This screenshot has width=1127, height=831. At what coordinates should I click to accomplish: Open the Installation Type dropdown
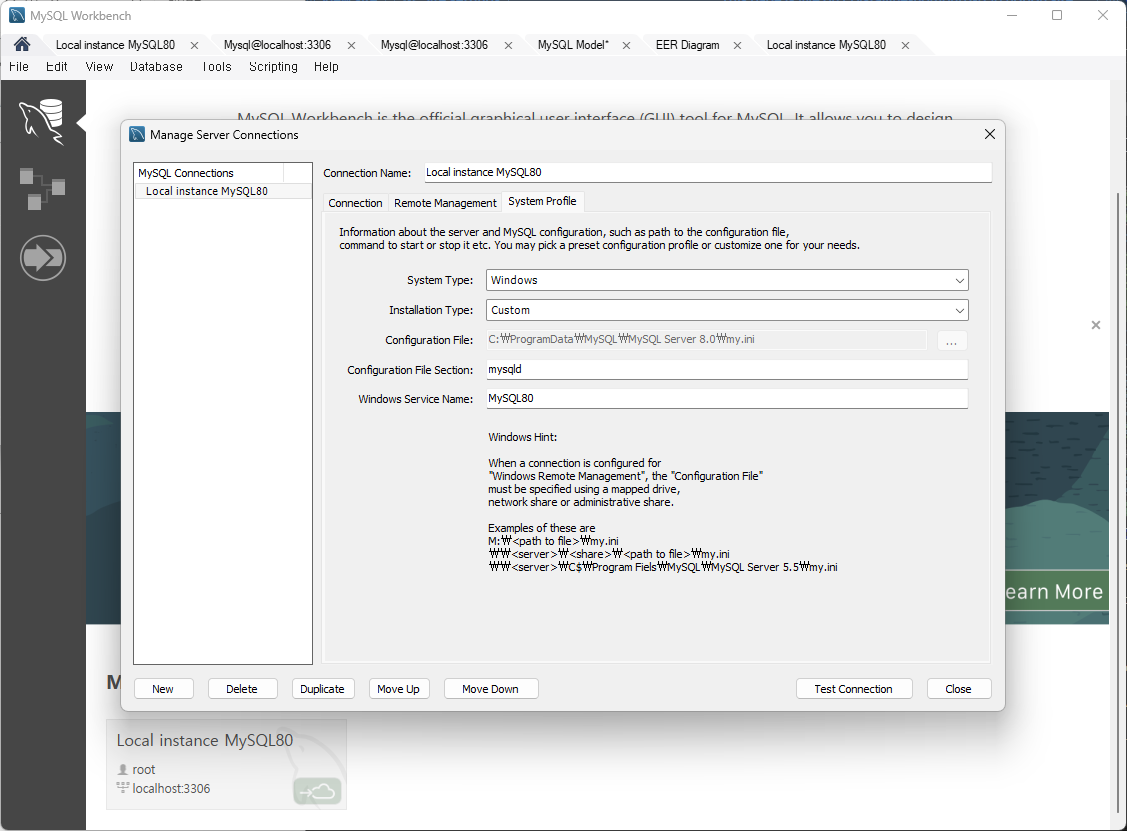[727, 311]
